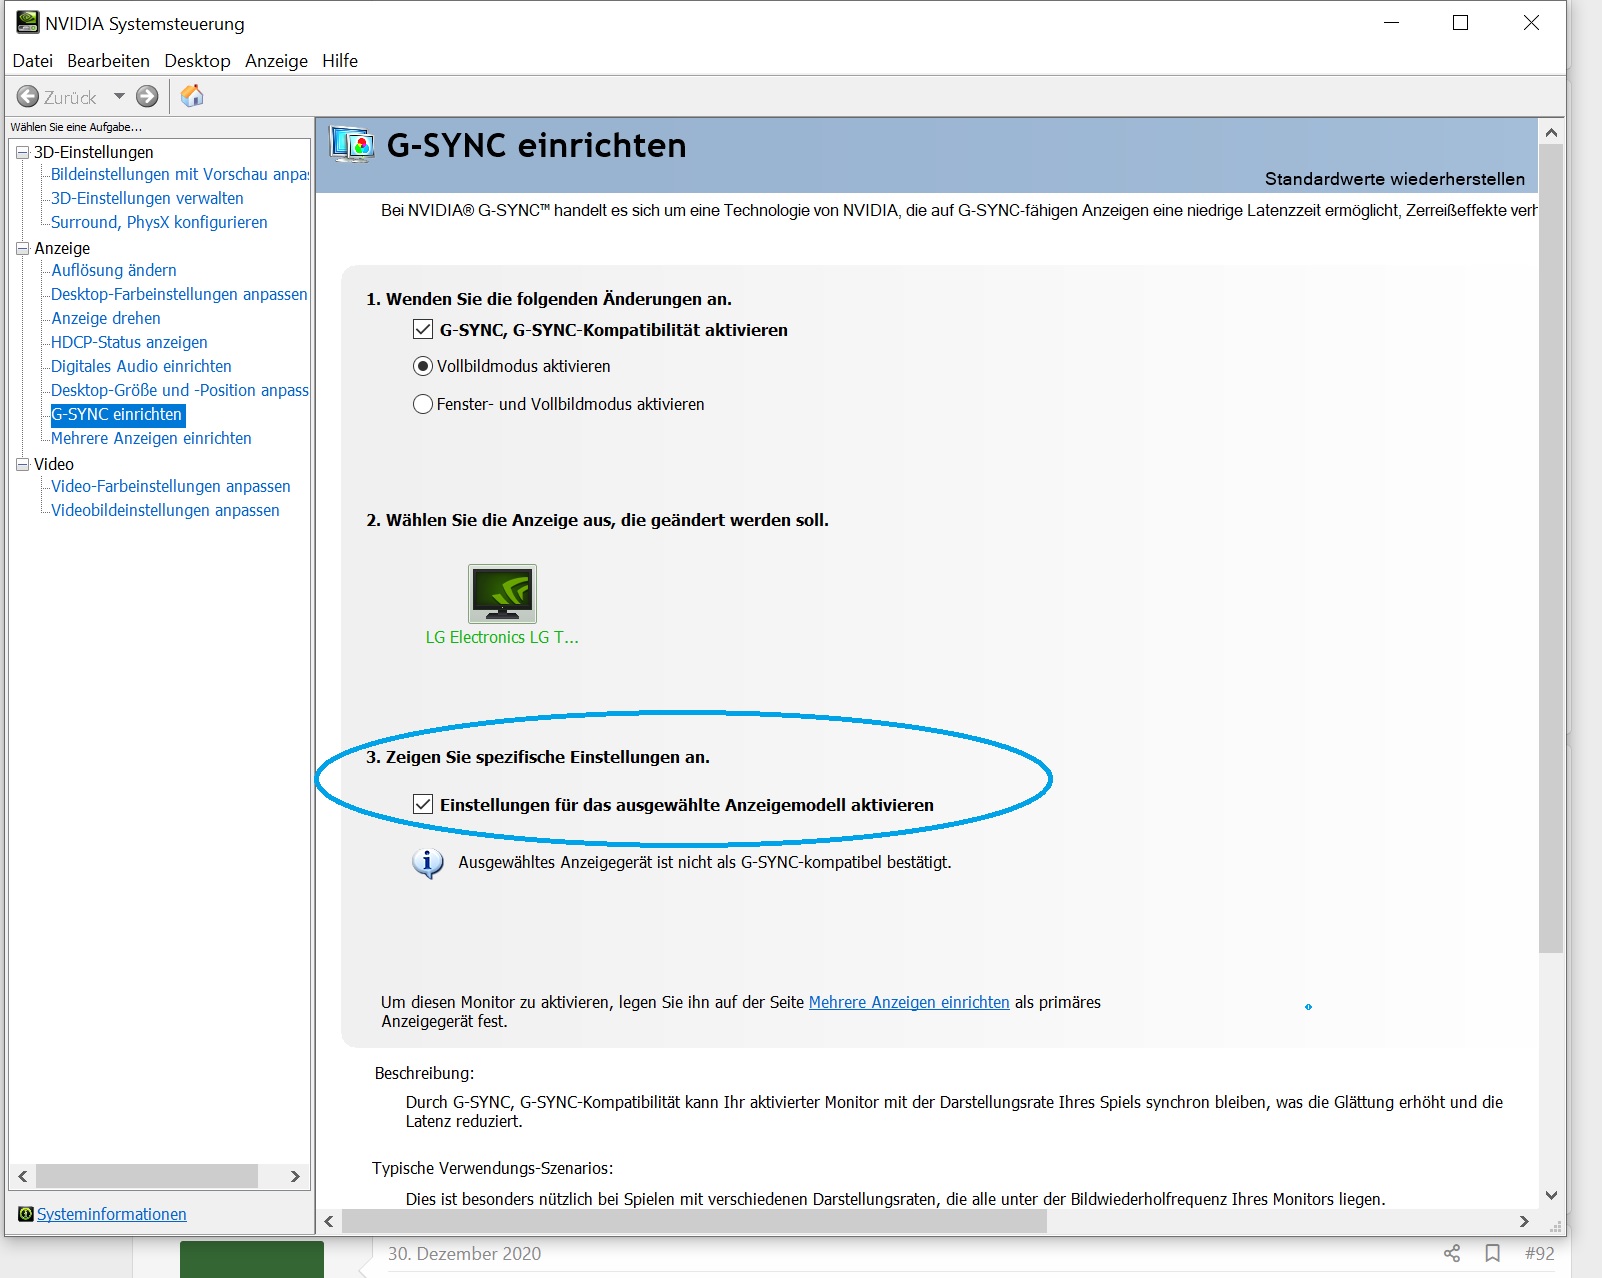Select Vollbildmodus aktivieren radio button
The width and height of the screenshot is (1602, 1278).
(x=423, y=366)
